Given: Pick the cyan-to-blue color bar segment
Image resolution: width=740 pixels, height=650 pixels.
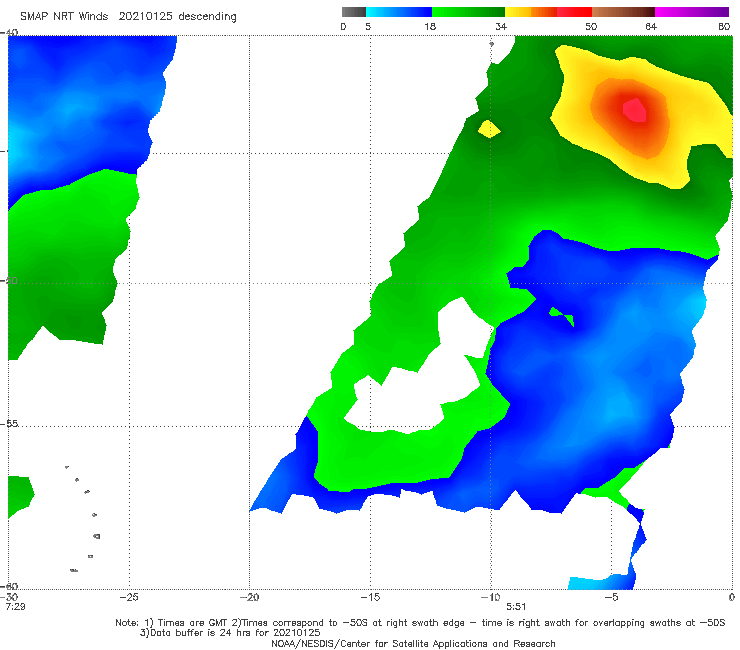Looking at the screenshot, I should click(x=399, y=12).
